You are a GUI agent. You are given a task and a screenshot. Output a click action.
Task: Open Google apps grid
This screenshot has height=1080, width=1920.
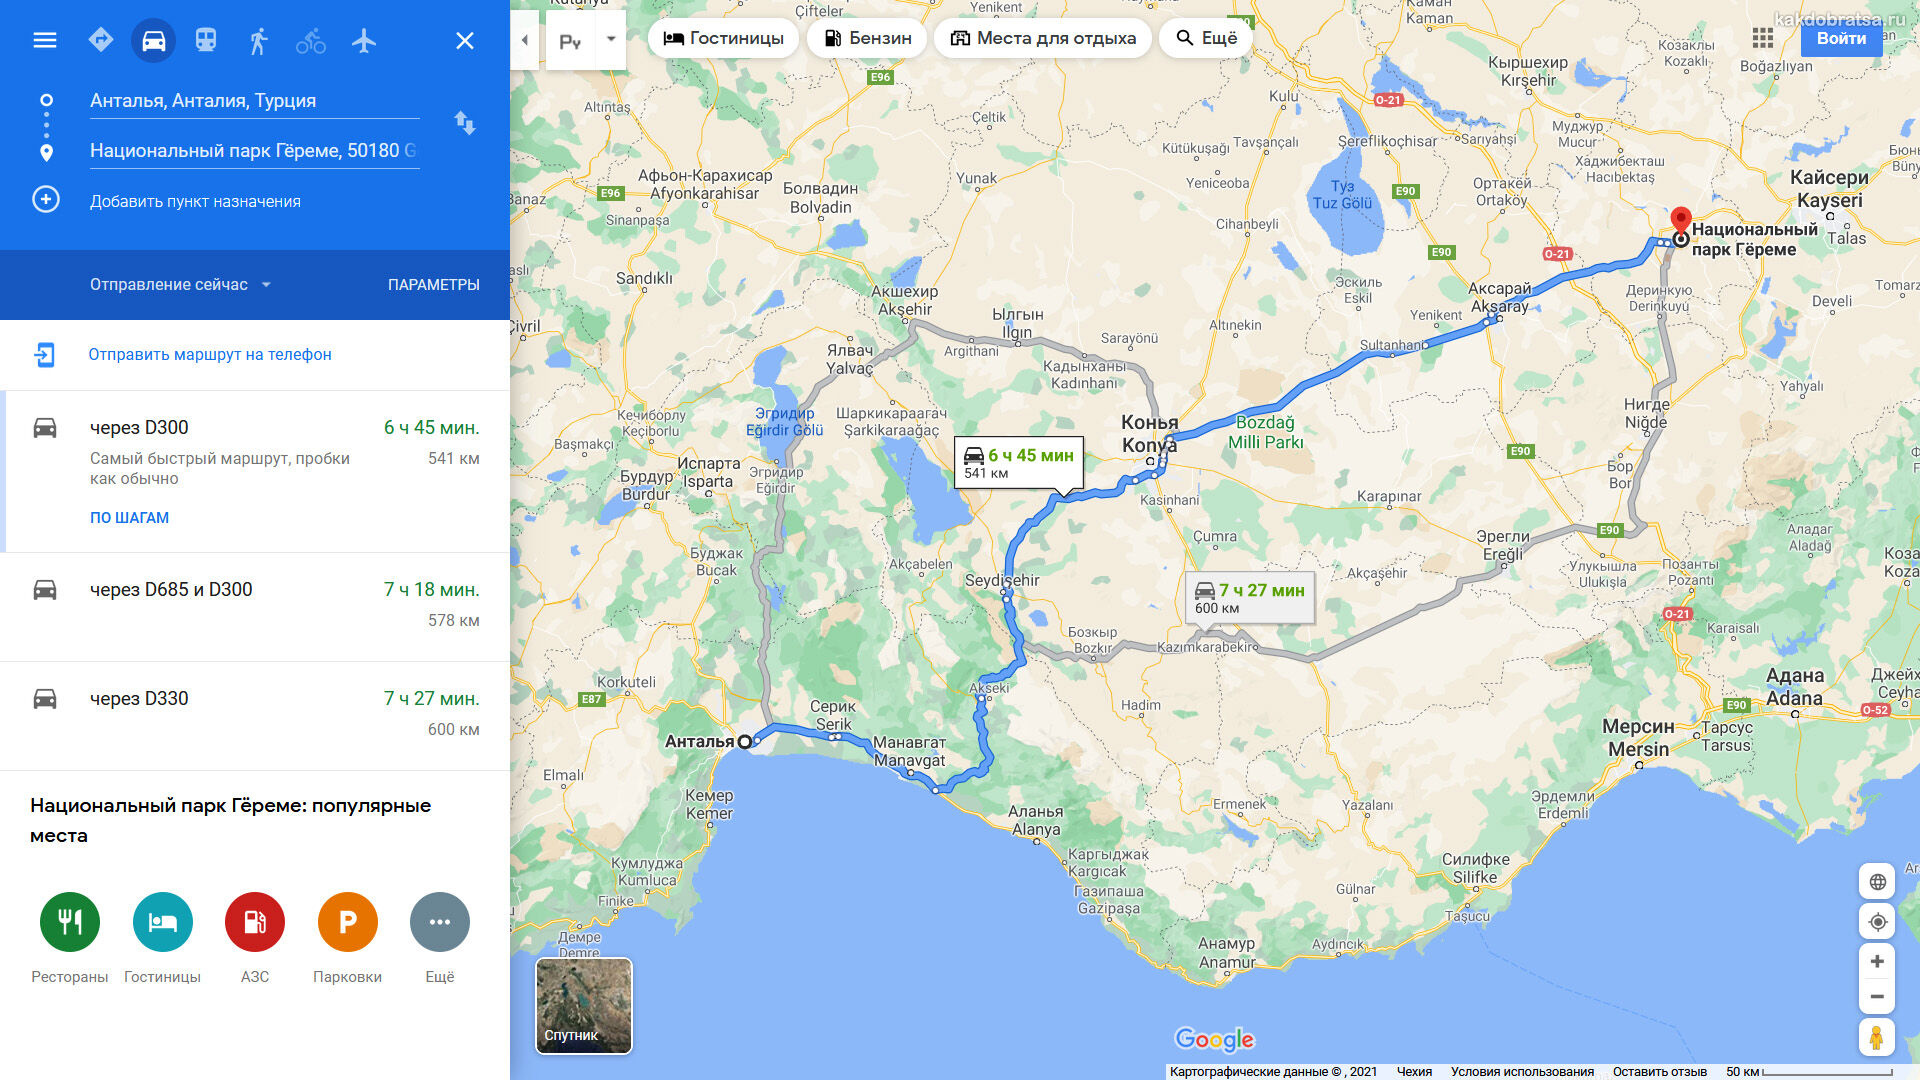(1763, 38)
